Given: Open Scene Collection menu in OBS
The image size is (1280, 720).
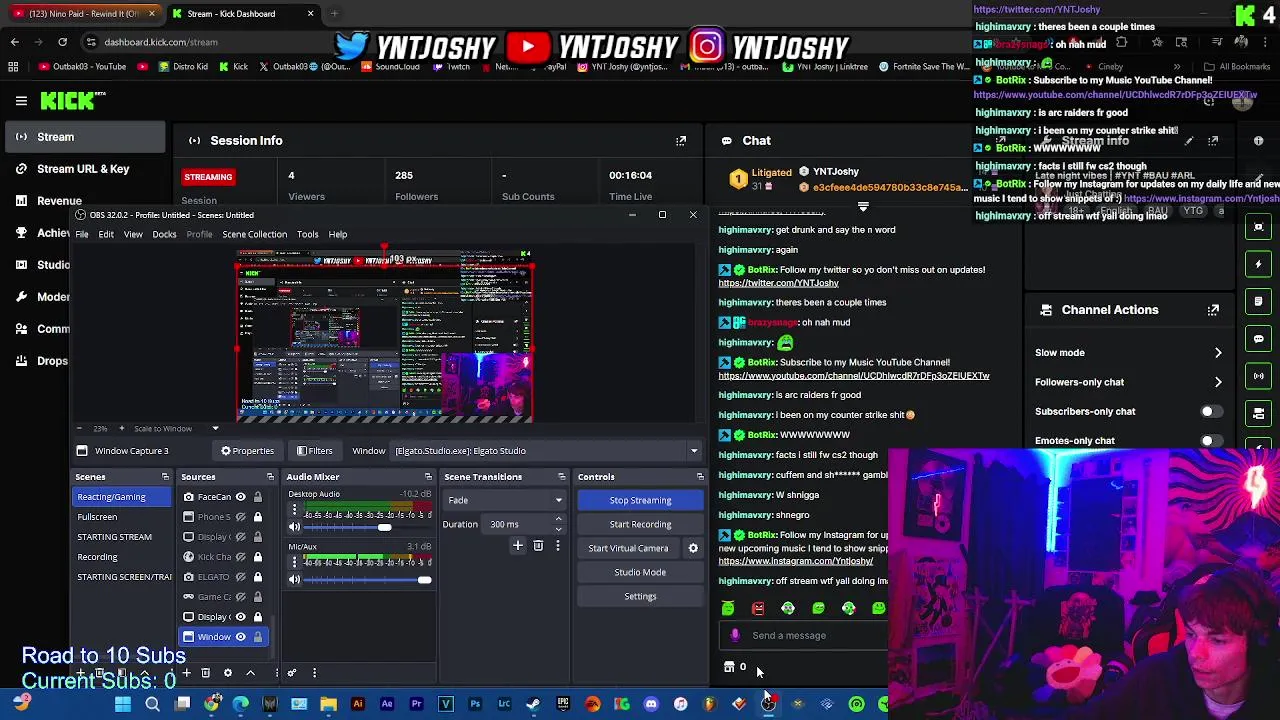Looking at the screenshot, I should pyautogui.click(x=254, y=235).
